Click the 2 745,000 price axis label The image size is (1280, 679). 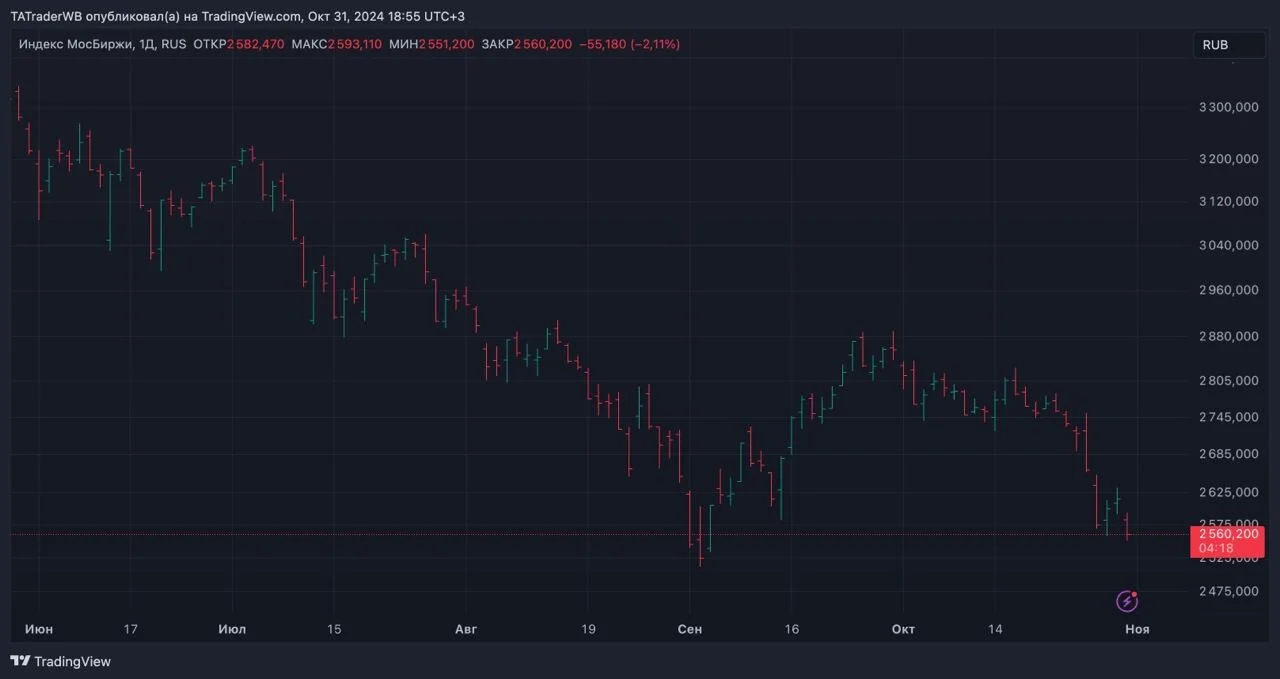(x=1228, y=416)
